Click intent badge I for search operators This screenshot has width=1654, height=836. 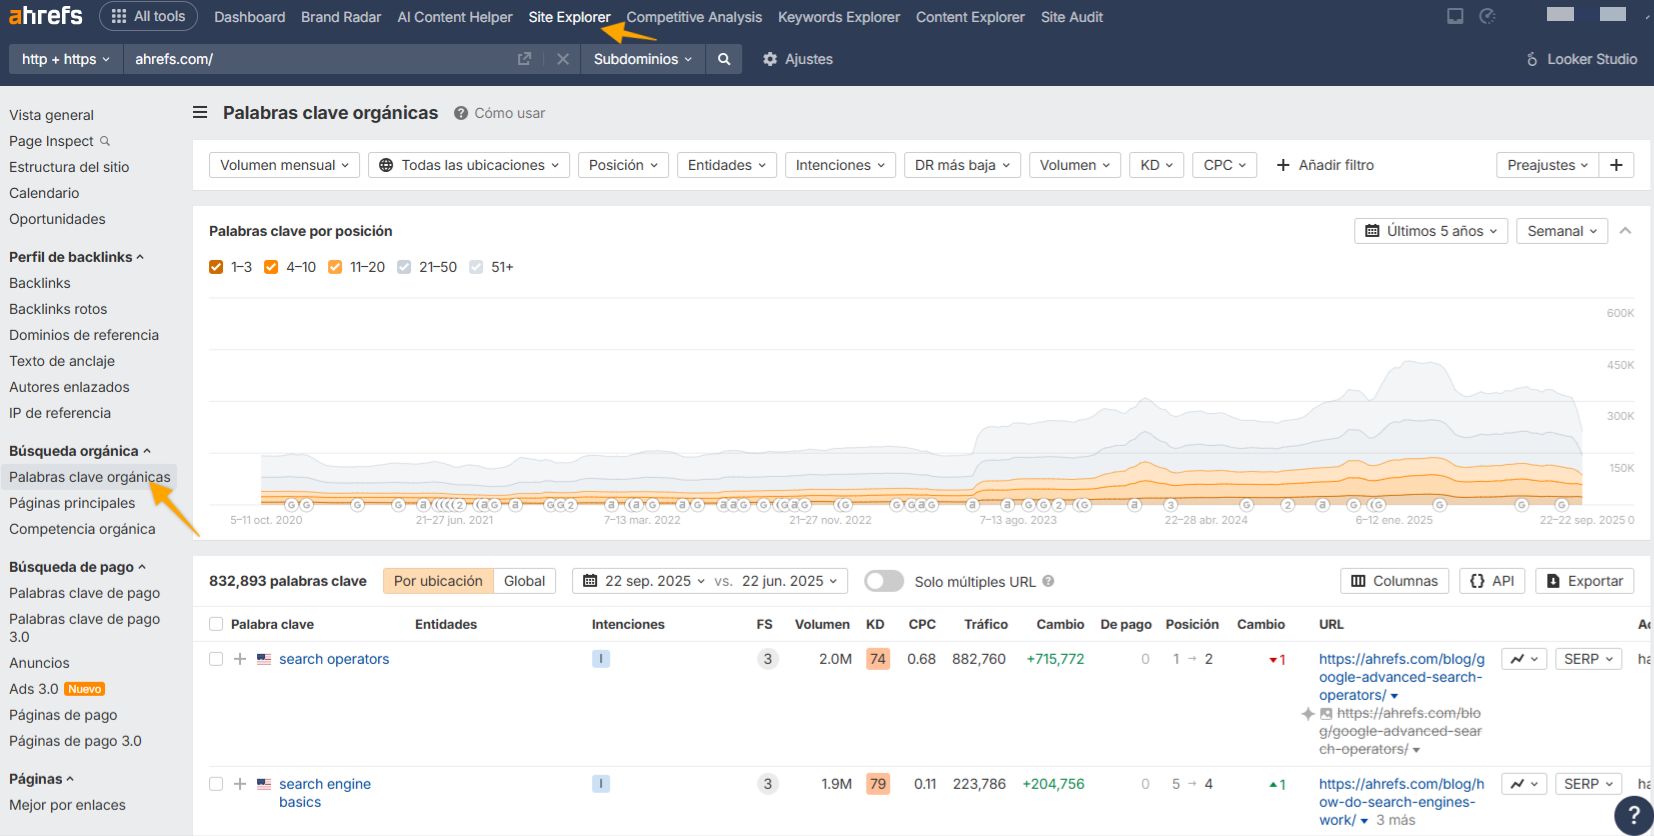[601, 659]
